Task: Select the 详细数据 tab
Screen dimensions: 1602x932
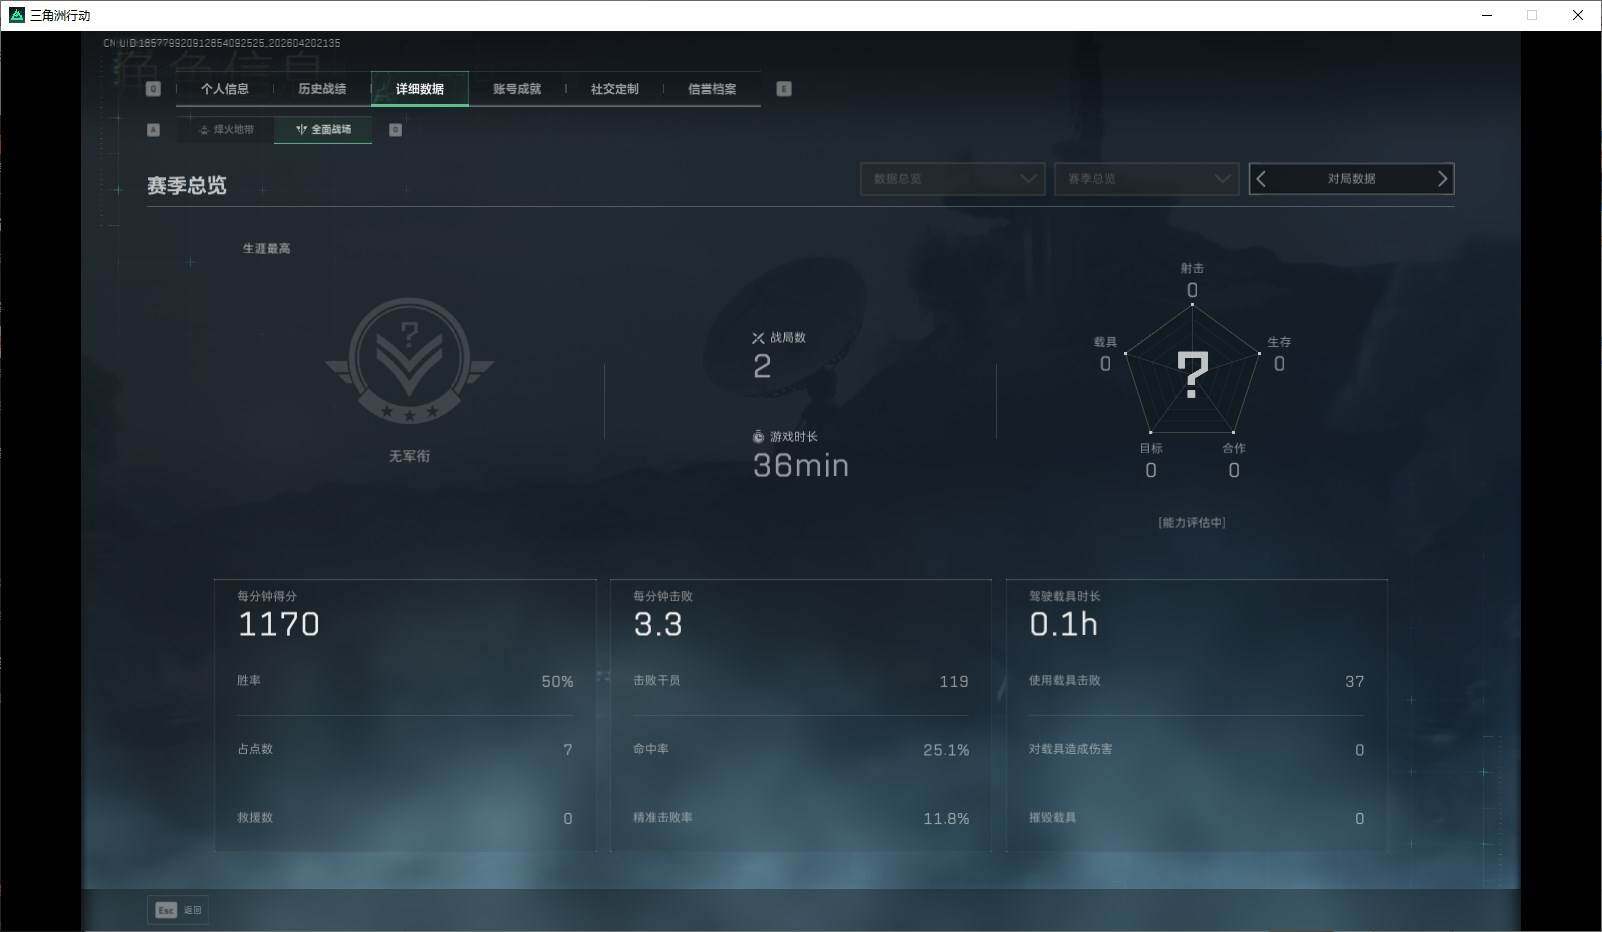Action: 420,89
